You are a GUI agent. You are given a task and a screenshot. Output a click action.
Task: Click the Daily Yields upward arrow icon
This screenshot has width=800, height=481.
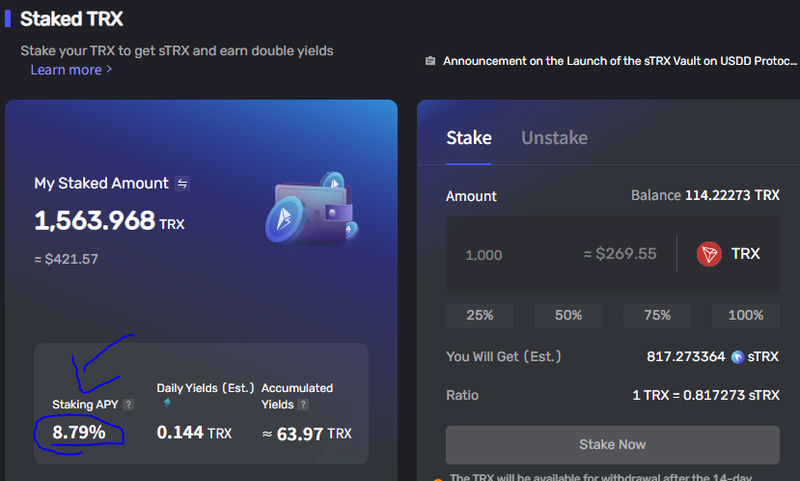click(x=167, y=403)
